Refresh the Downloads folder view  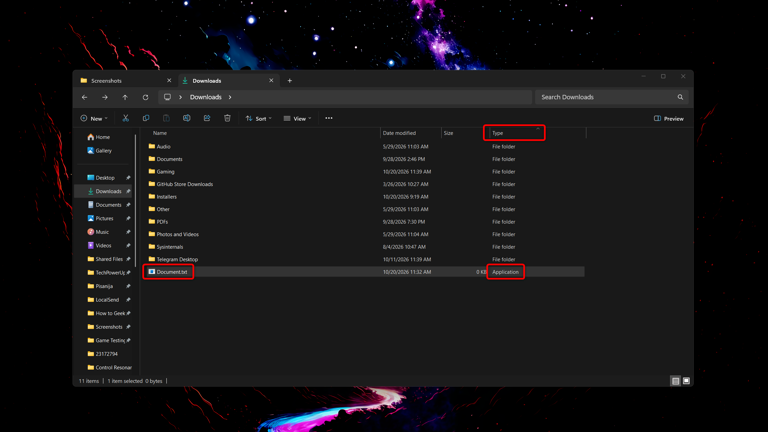tap(145, 97)
